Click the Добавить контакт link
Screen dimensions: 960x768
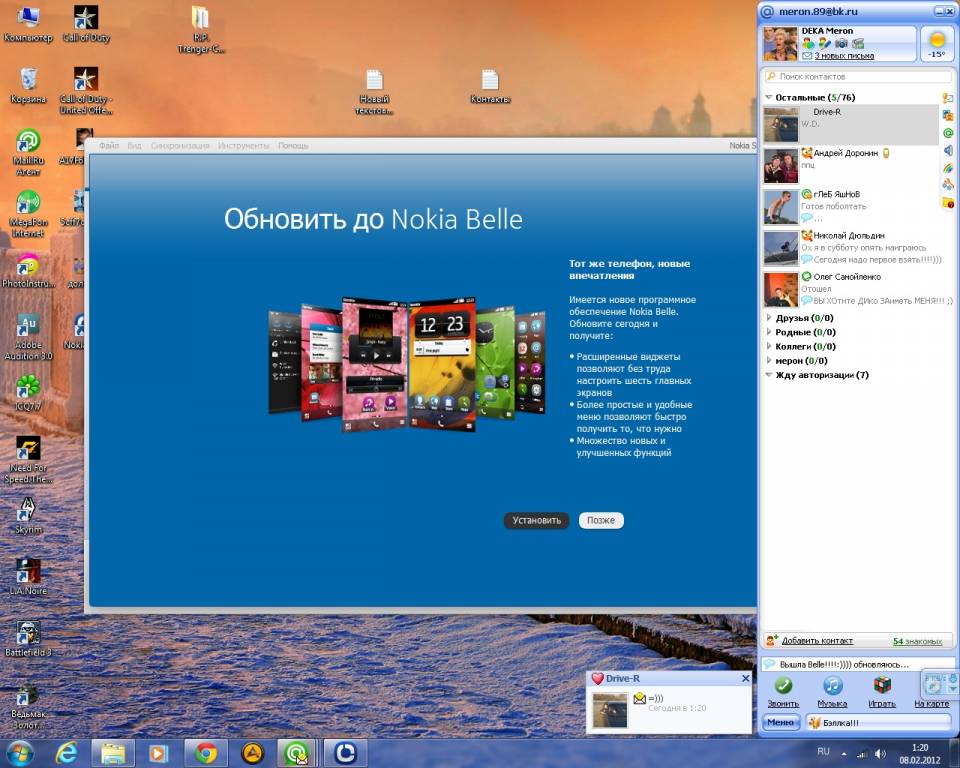coord(817,641)
